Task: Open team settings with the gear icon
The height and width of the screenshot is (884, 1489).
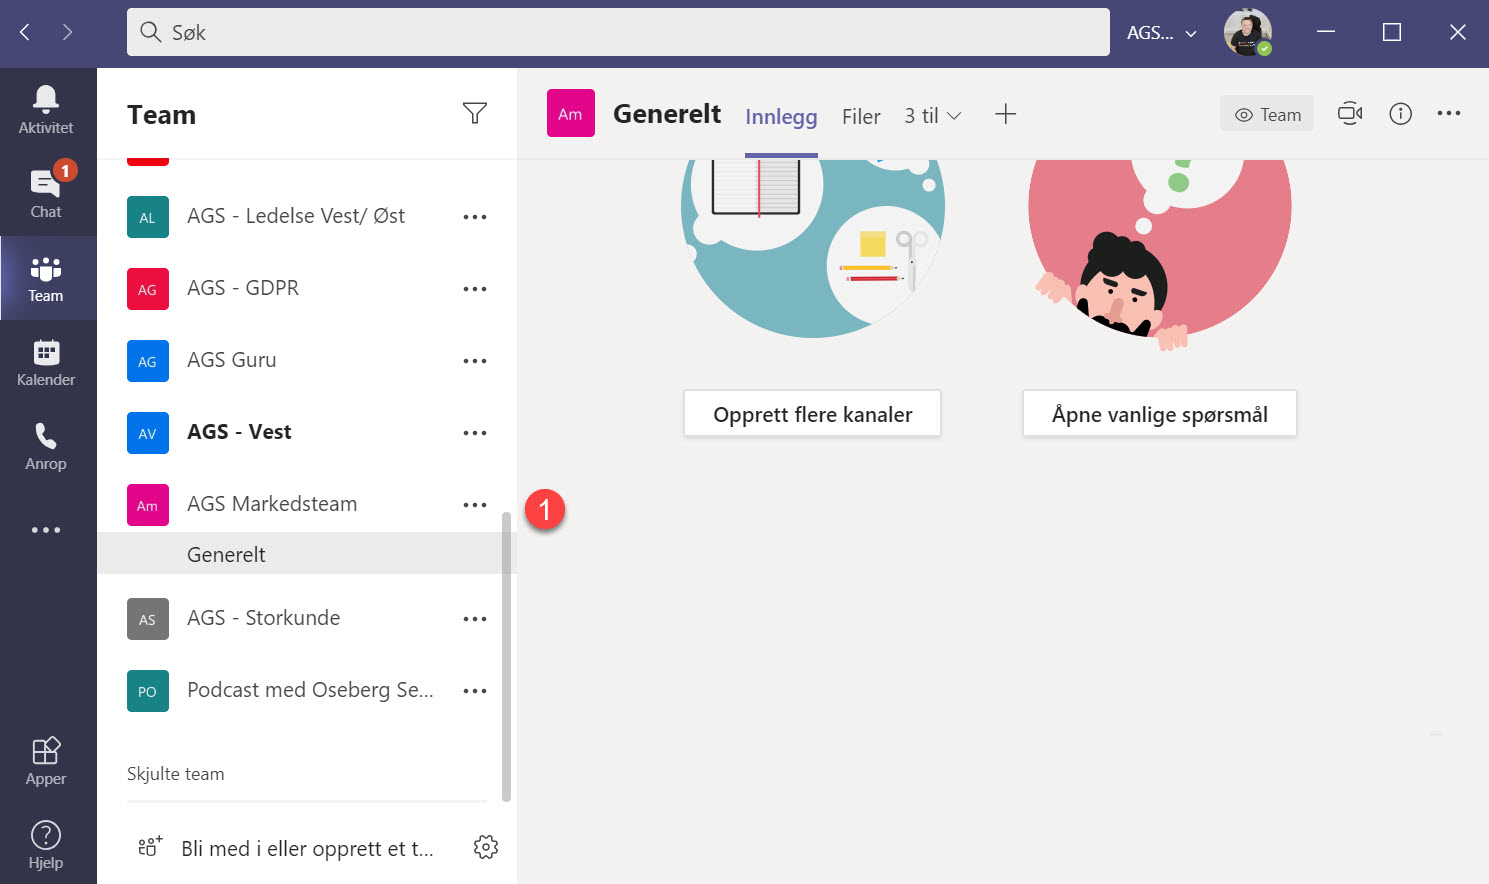Action: tap(486, 846)
